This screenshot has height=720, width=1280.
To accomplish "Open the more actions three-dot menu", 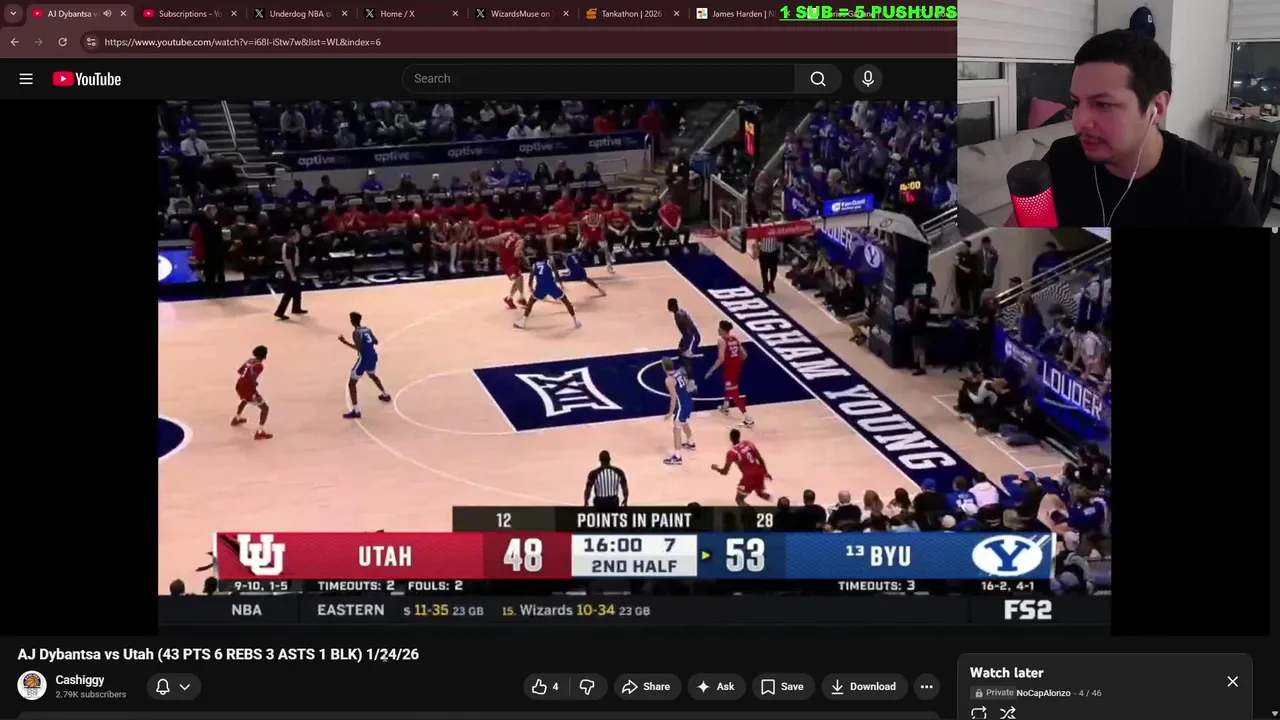I will 927,686.
